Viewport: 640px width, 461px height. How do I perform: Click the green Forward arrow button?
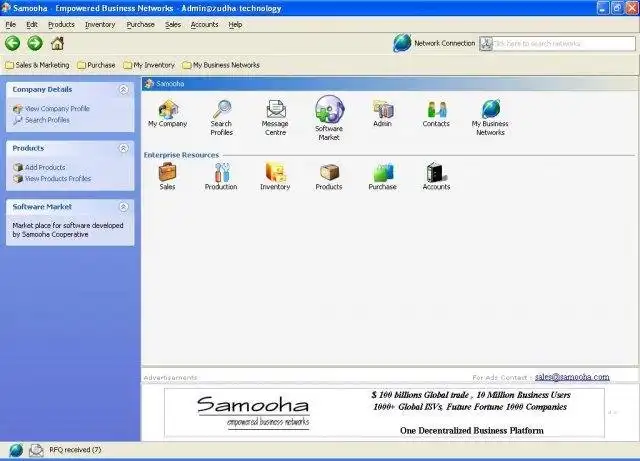click(35, 43)
